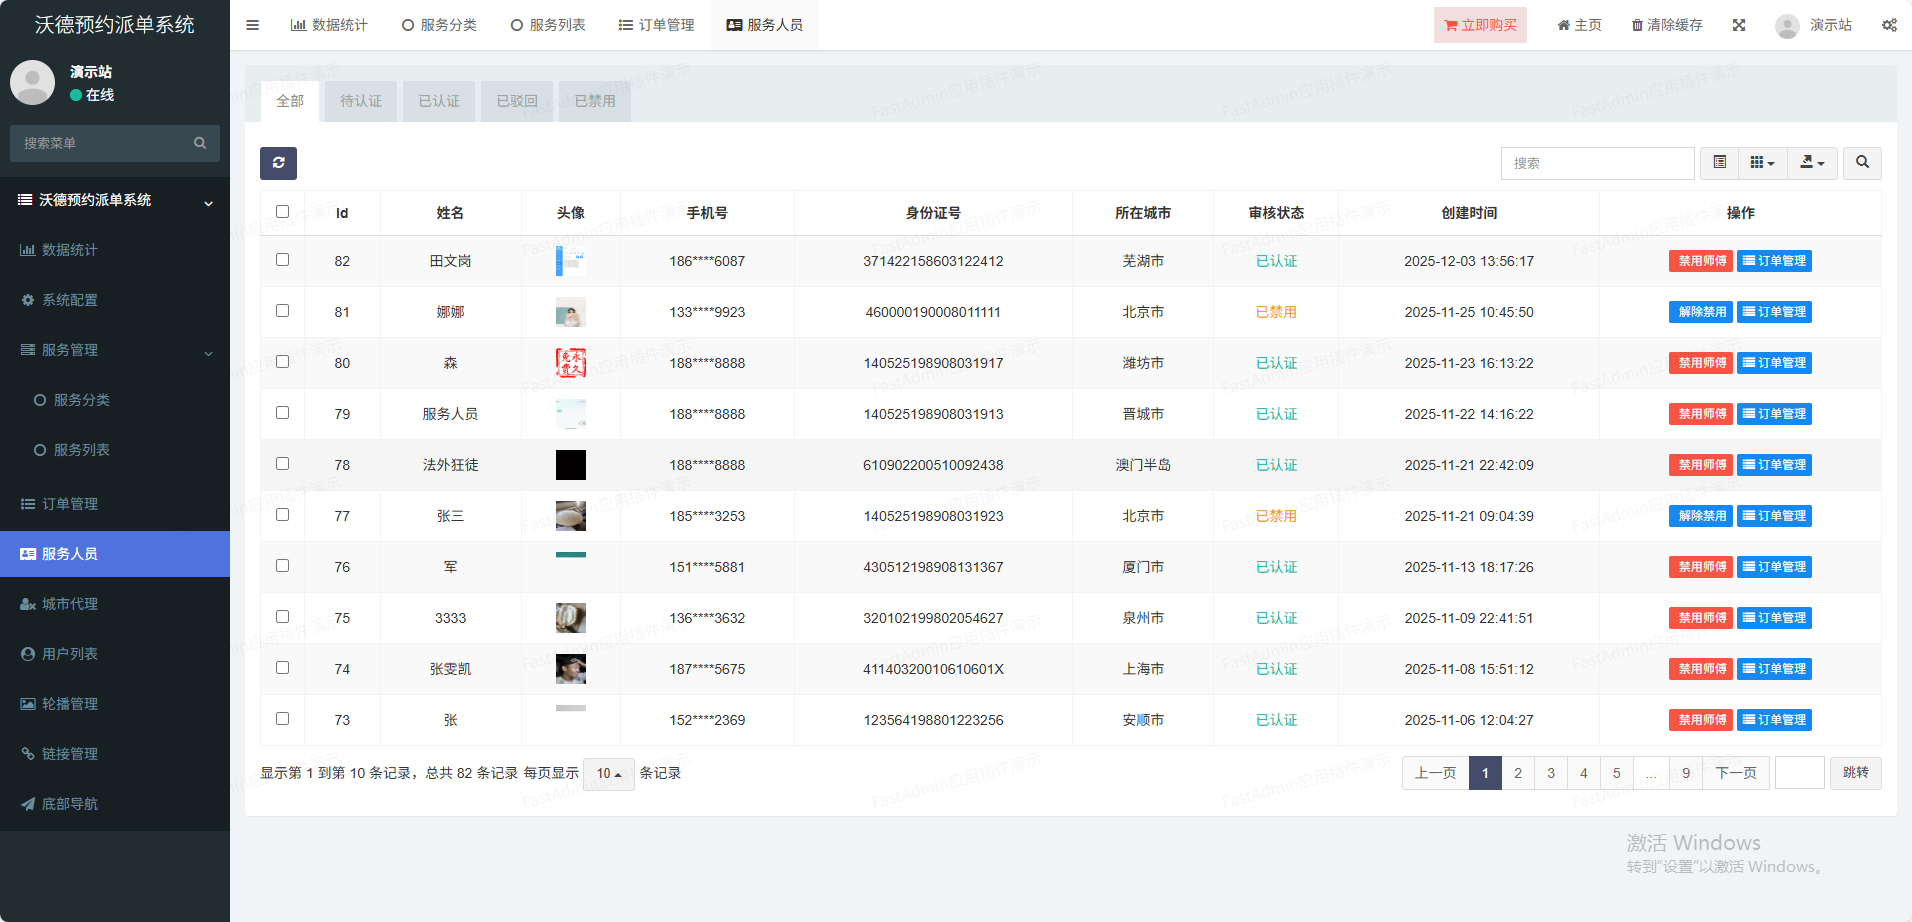The height and width of the screenshot is (922, 1912).
Task: Click the 立即购买 button
Action: 1480,25
